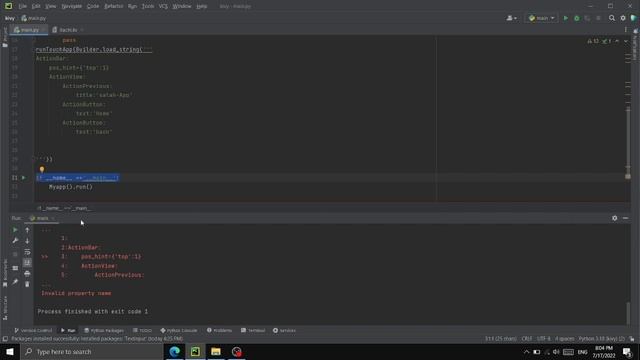Click the runTouchApp(Builder.load_string line
The width and height of the screenshot is (640, 360).
pos(94,49)
